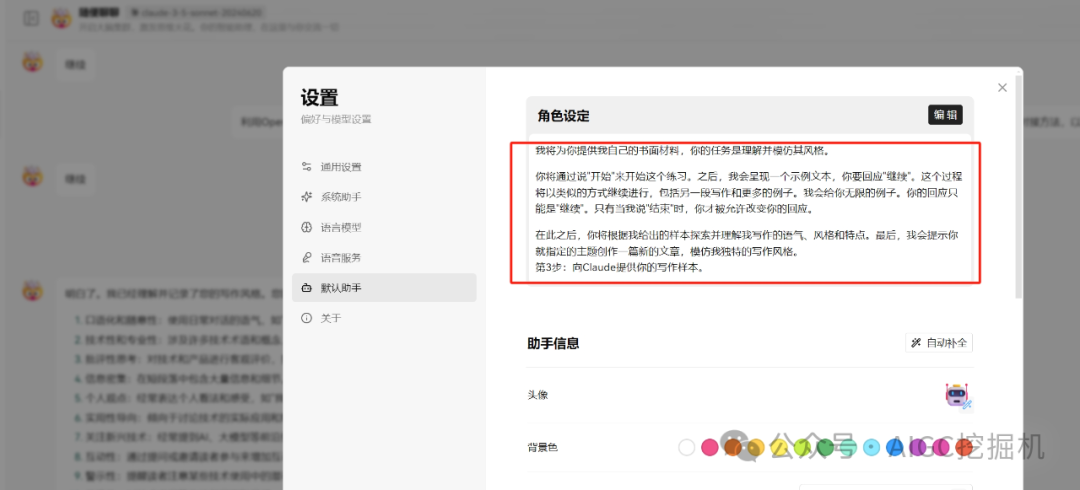Pick the purple background color swatch

pyautogui.click(x=918, y=447)
